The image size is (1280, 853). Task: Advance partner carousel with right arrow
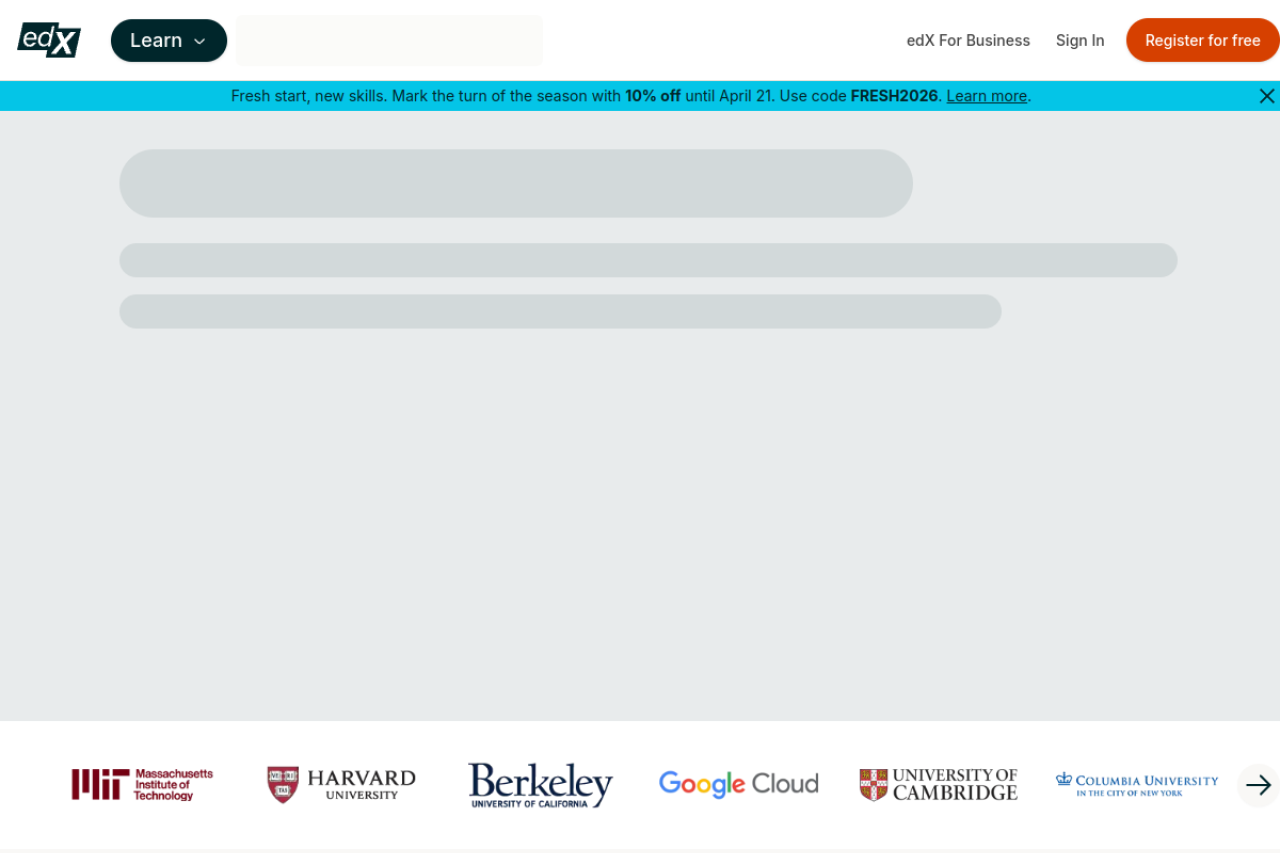(x=1258, y=785)
